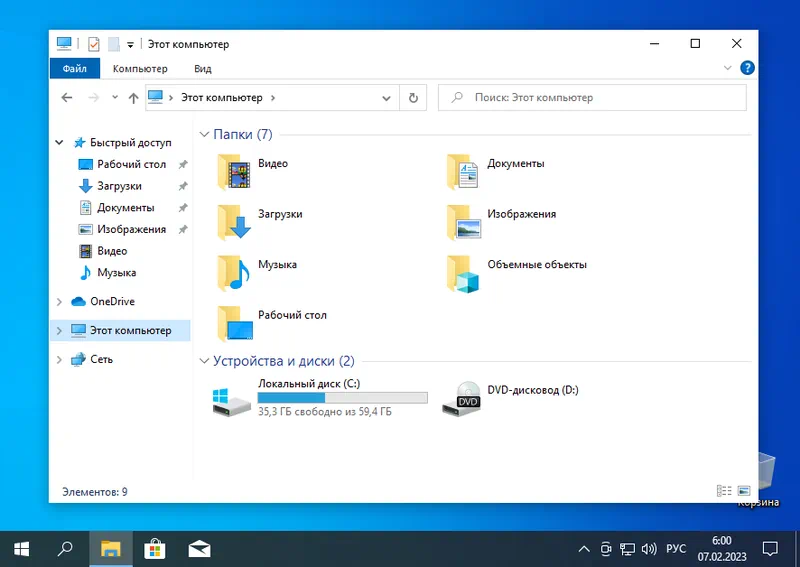Open the Help question mark icon

[x=746, y=68]
